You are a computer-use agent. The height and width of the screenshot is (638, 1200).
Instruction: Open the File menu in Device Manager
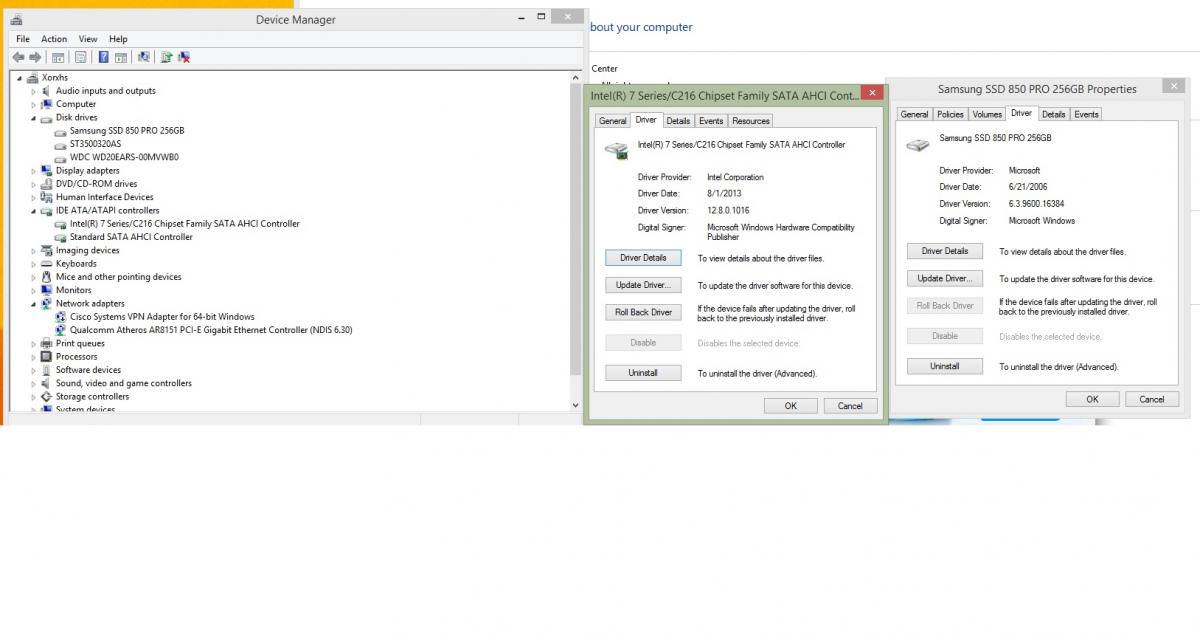click(x=22, y=39)
